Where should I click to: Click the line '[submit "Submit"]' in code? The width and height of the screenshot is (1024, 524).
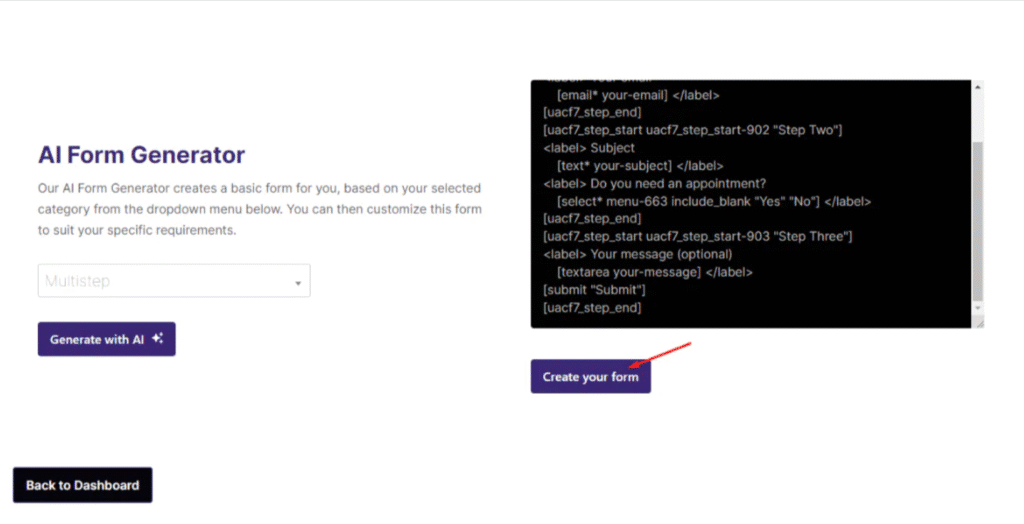tap(594, 289)
